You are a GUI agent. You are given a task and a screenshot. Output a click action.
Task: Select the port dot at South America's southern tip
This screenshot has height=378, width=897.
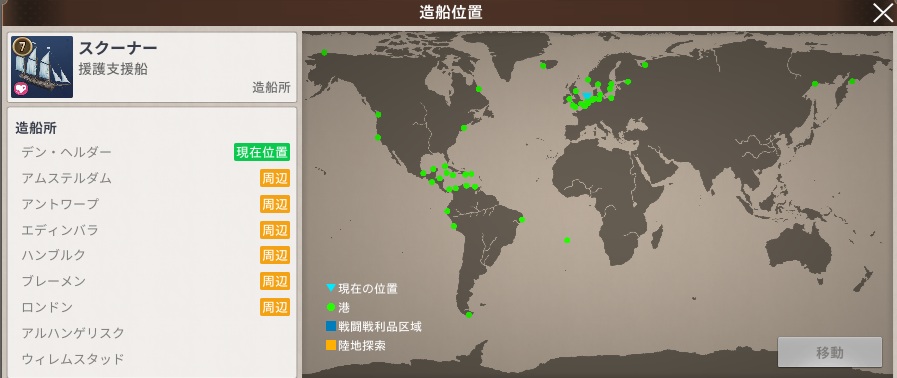[469, 315]
